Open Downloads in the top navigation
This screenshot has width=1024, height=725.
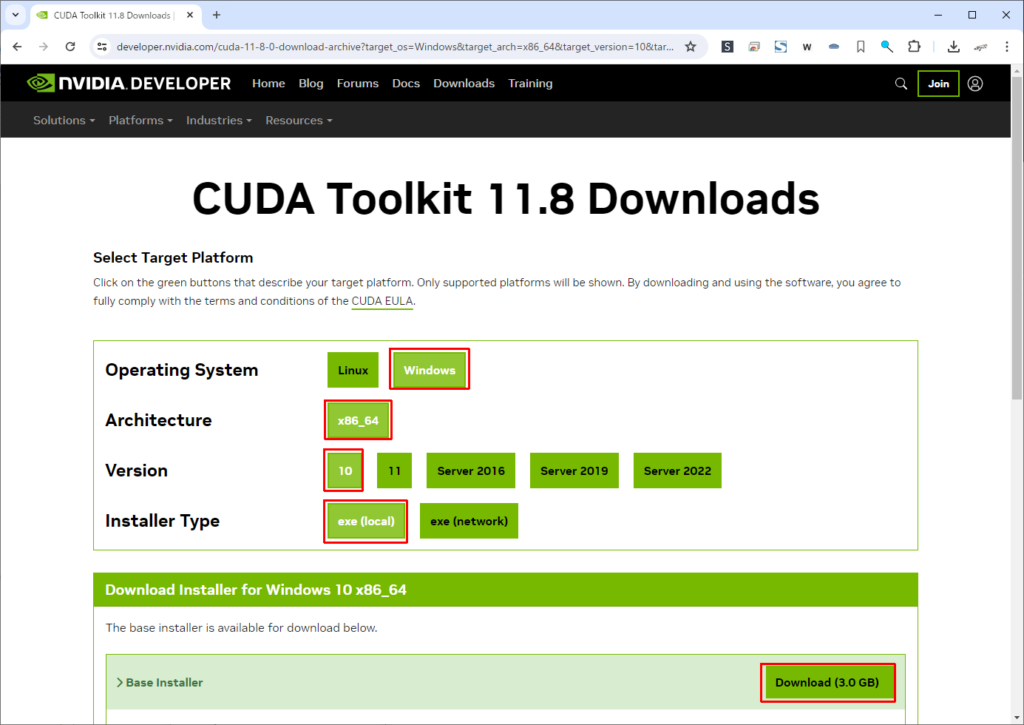click(x=464, y=83)
